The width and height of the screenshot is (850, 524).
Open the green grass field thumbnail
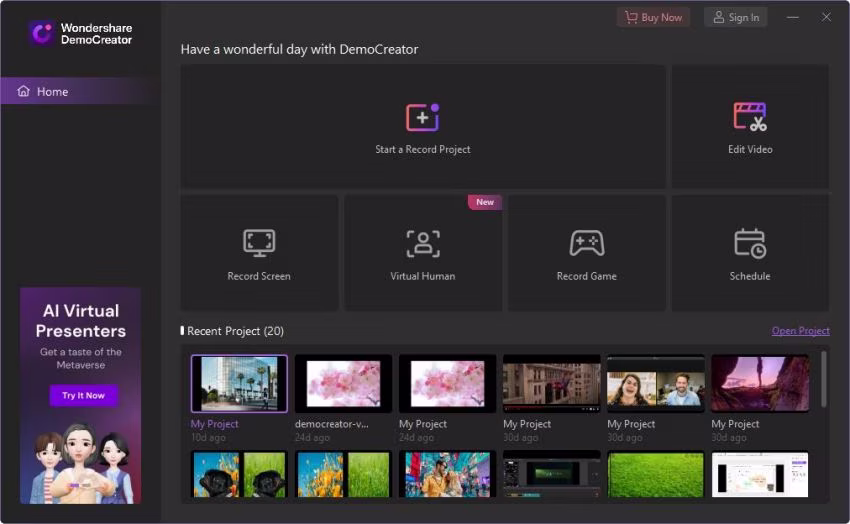pyautogui.click(x=655, y=474)
